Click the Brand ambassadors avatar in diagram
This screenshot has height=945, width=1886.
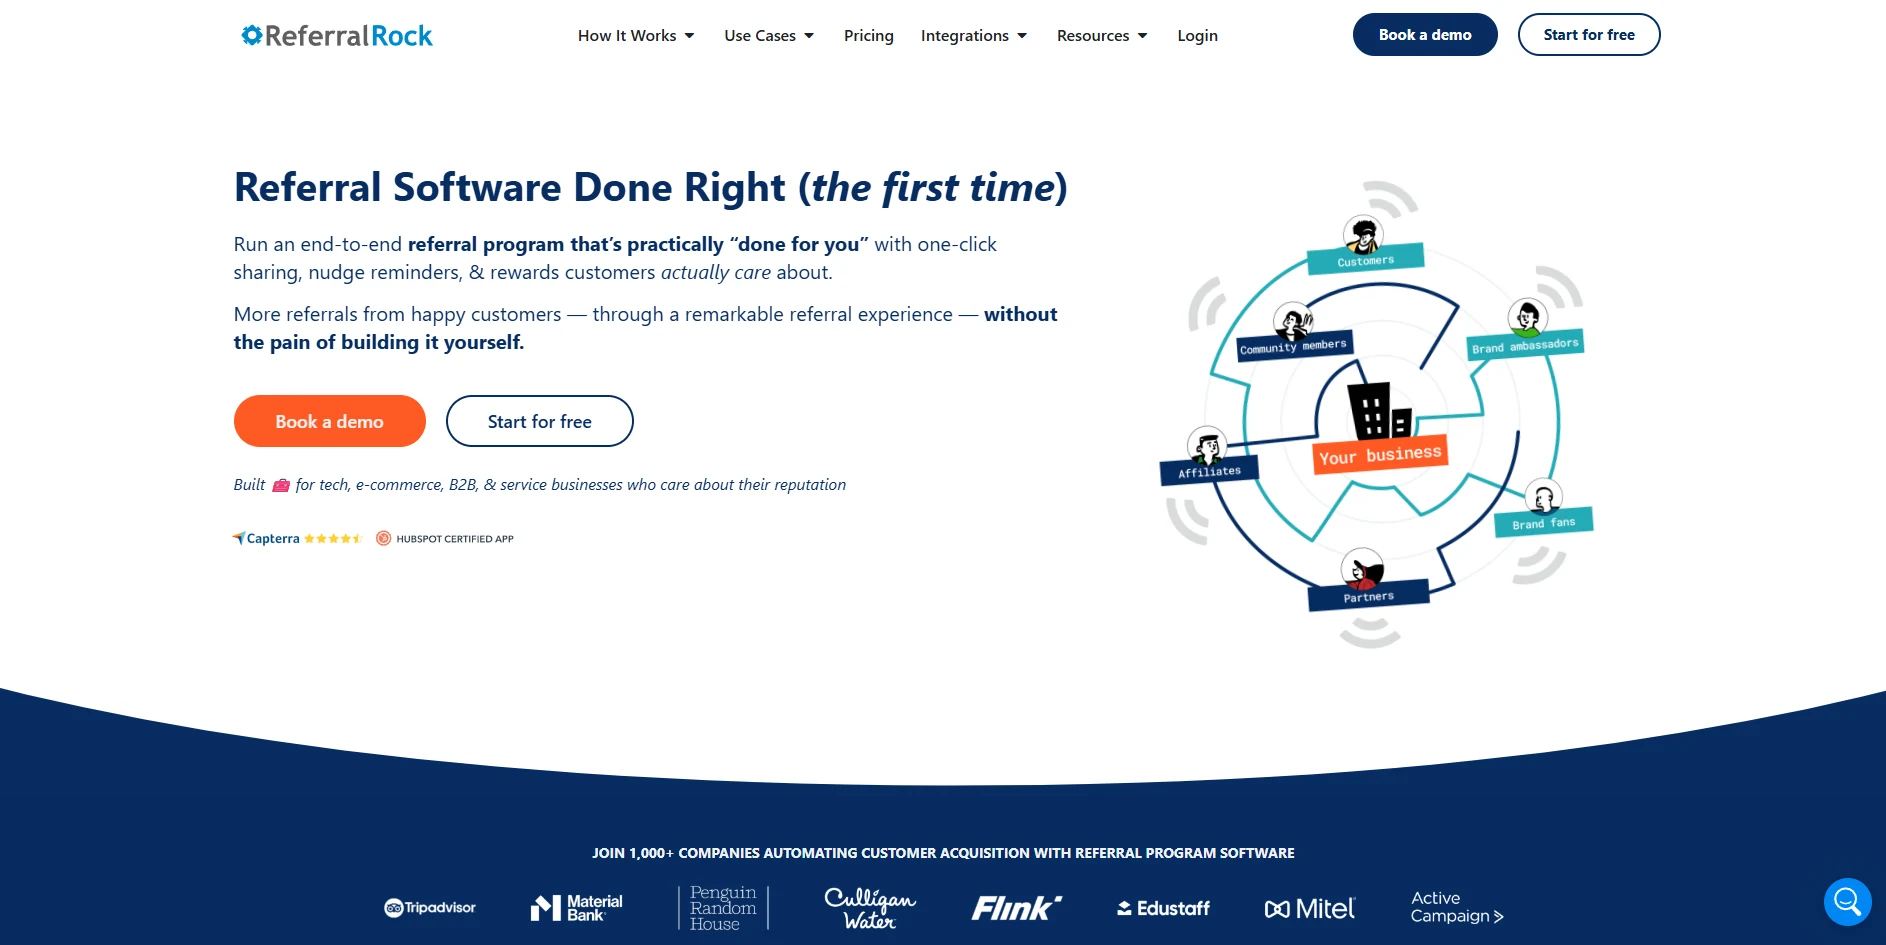tap(1527, 318)
